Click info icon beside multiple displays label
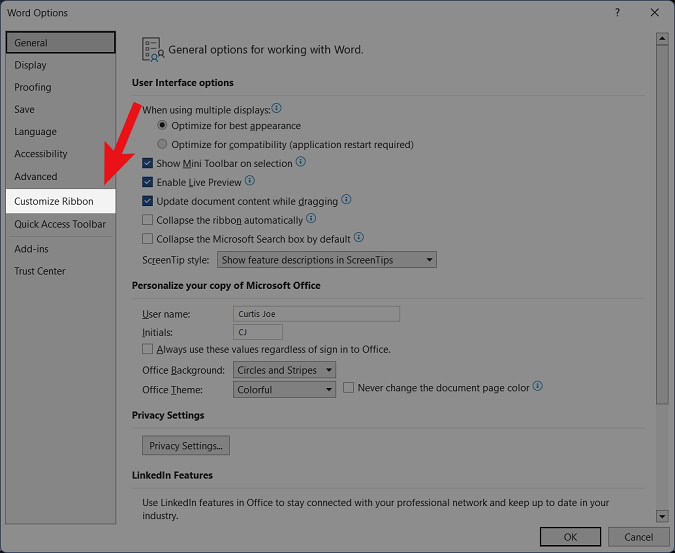Screen dimensions: 675x553 (x=277, y=108)
